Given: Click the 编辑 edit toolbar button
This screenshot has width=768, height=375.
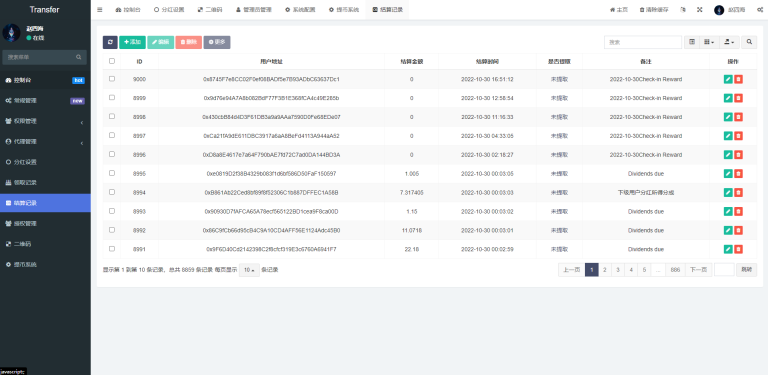Looking at the screenshot, I should coord(161,42).
